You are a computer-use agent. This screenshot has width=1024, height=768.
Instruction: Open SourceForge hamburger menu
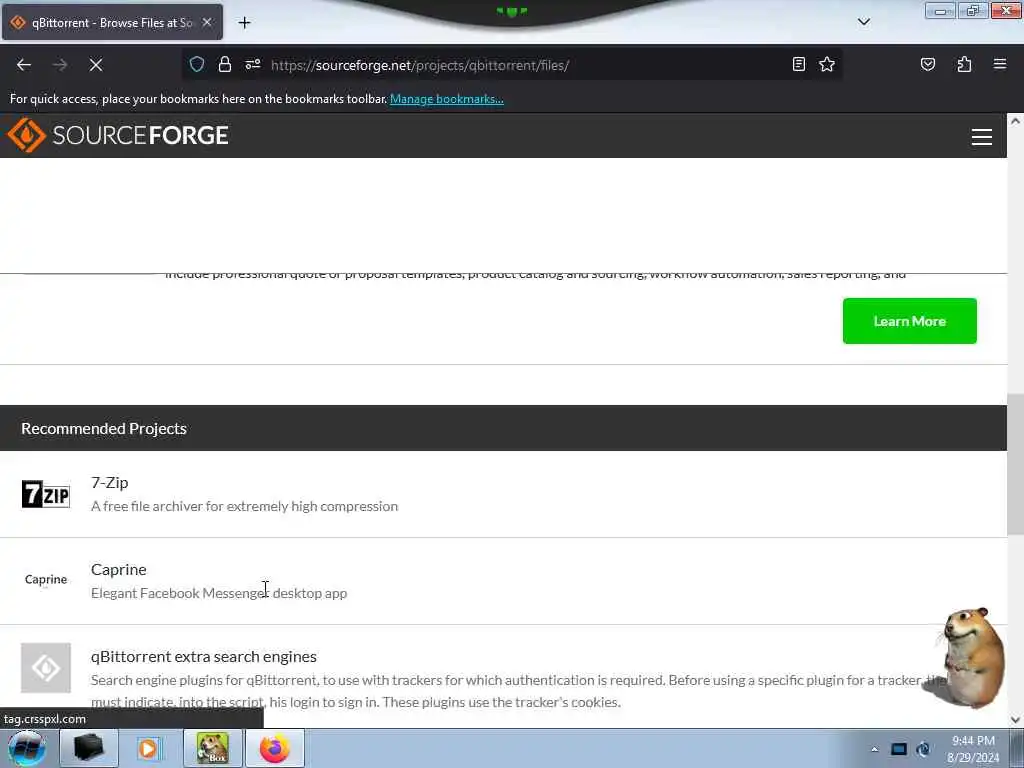pos(982,136)
